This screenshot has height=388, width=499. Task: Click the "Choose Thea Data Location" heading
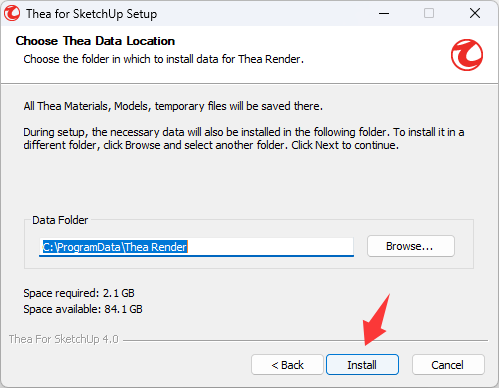point(95,41)
